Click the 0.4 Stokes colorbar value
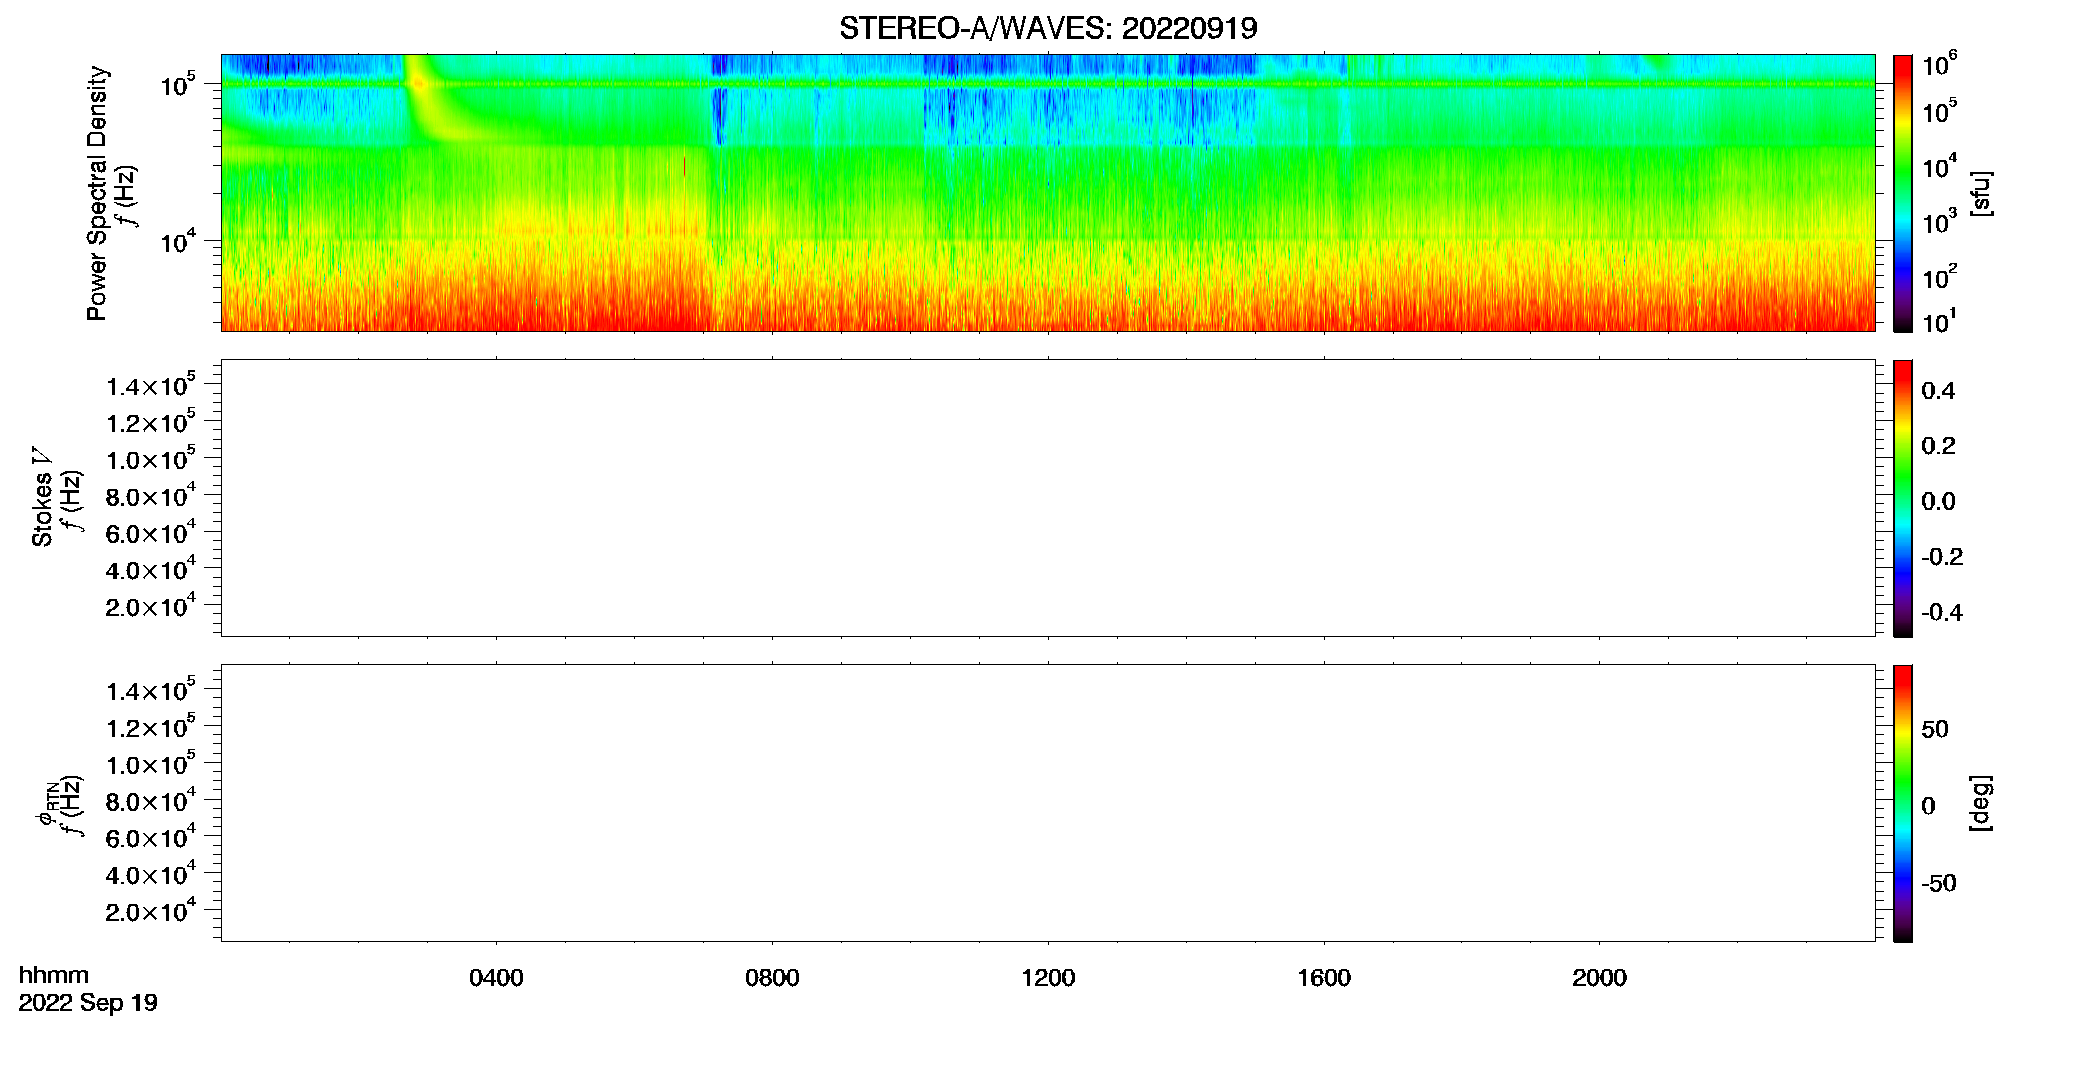The width and height of the screenshot is (2096, 1080). point(1938,391)
